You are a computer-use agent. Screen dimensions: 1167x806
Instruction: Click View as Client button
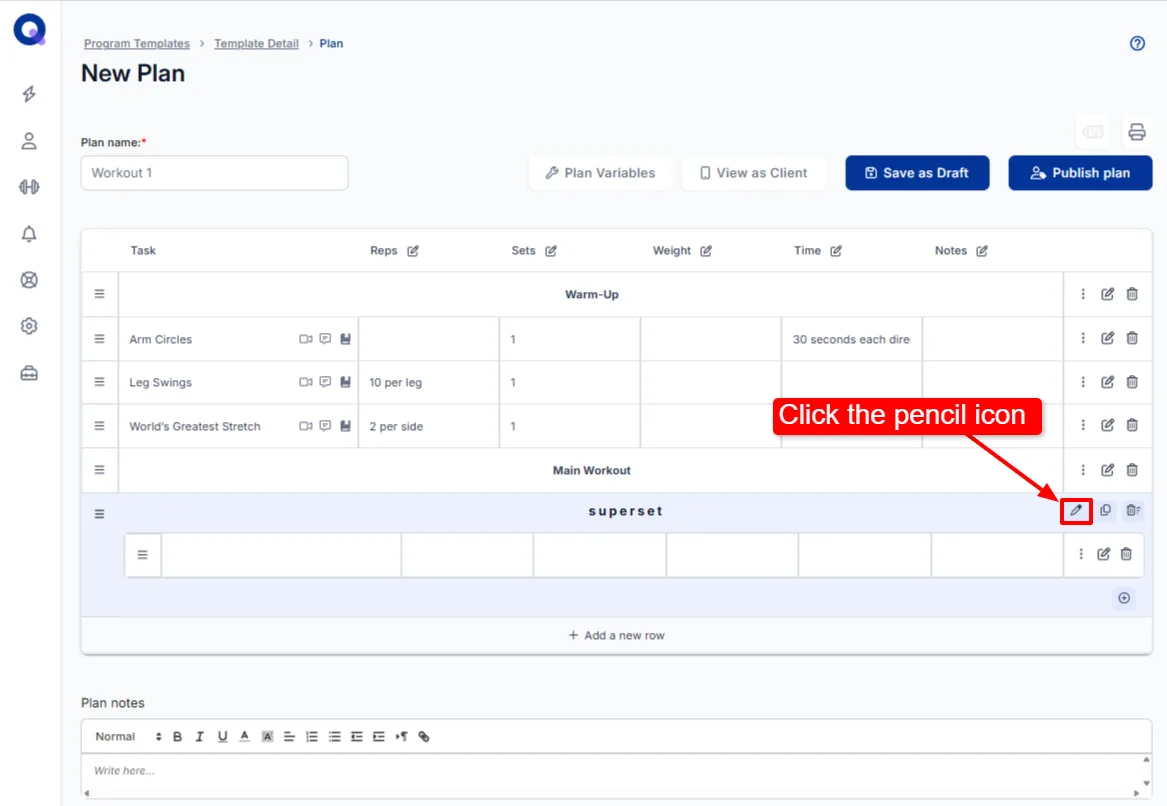click(753, 173)
